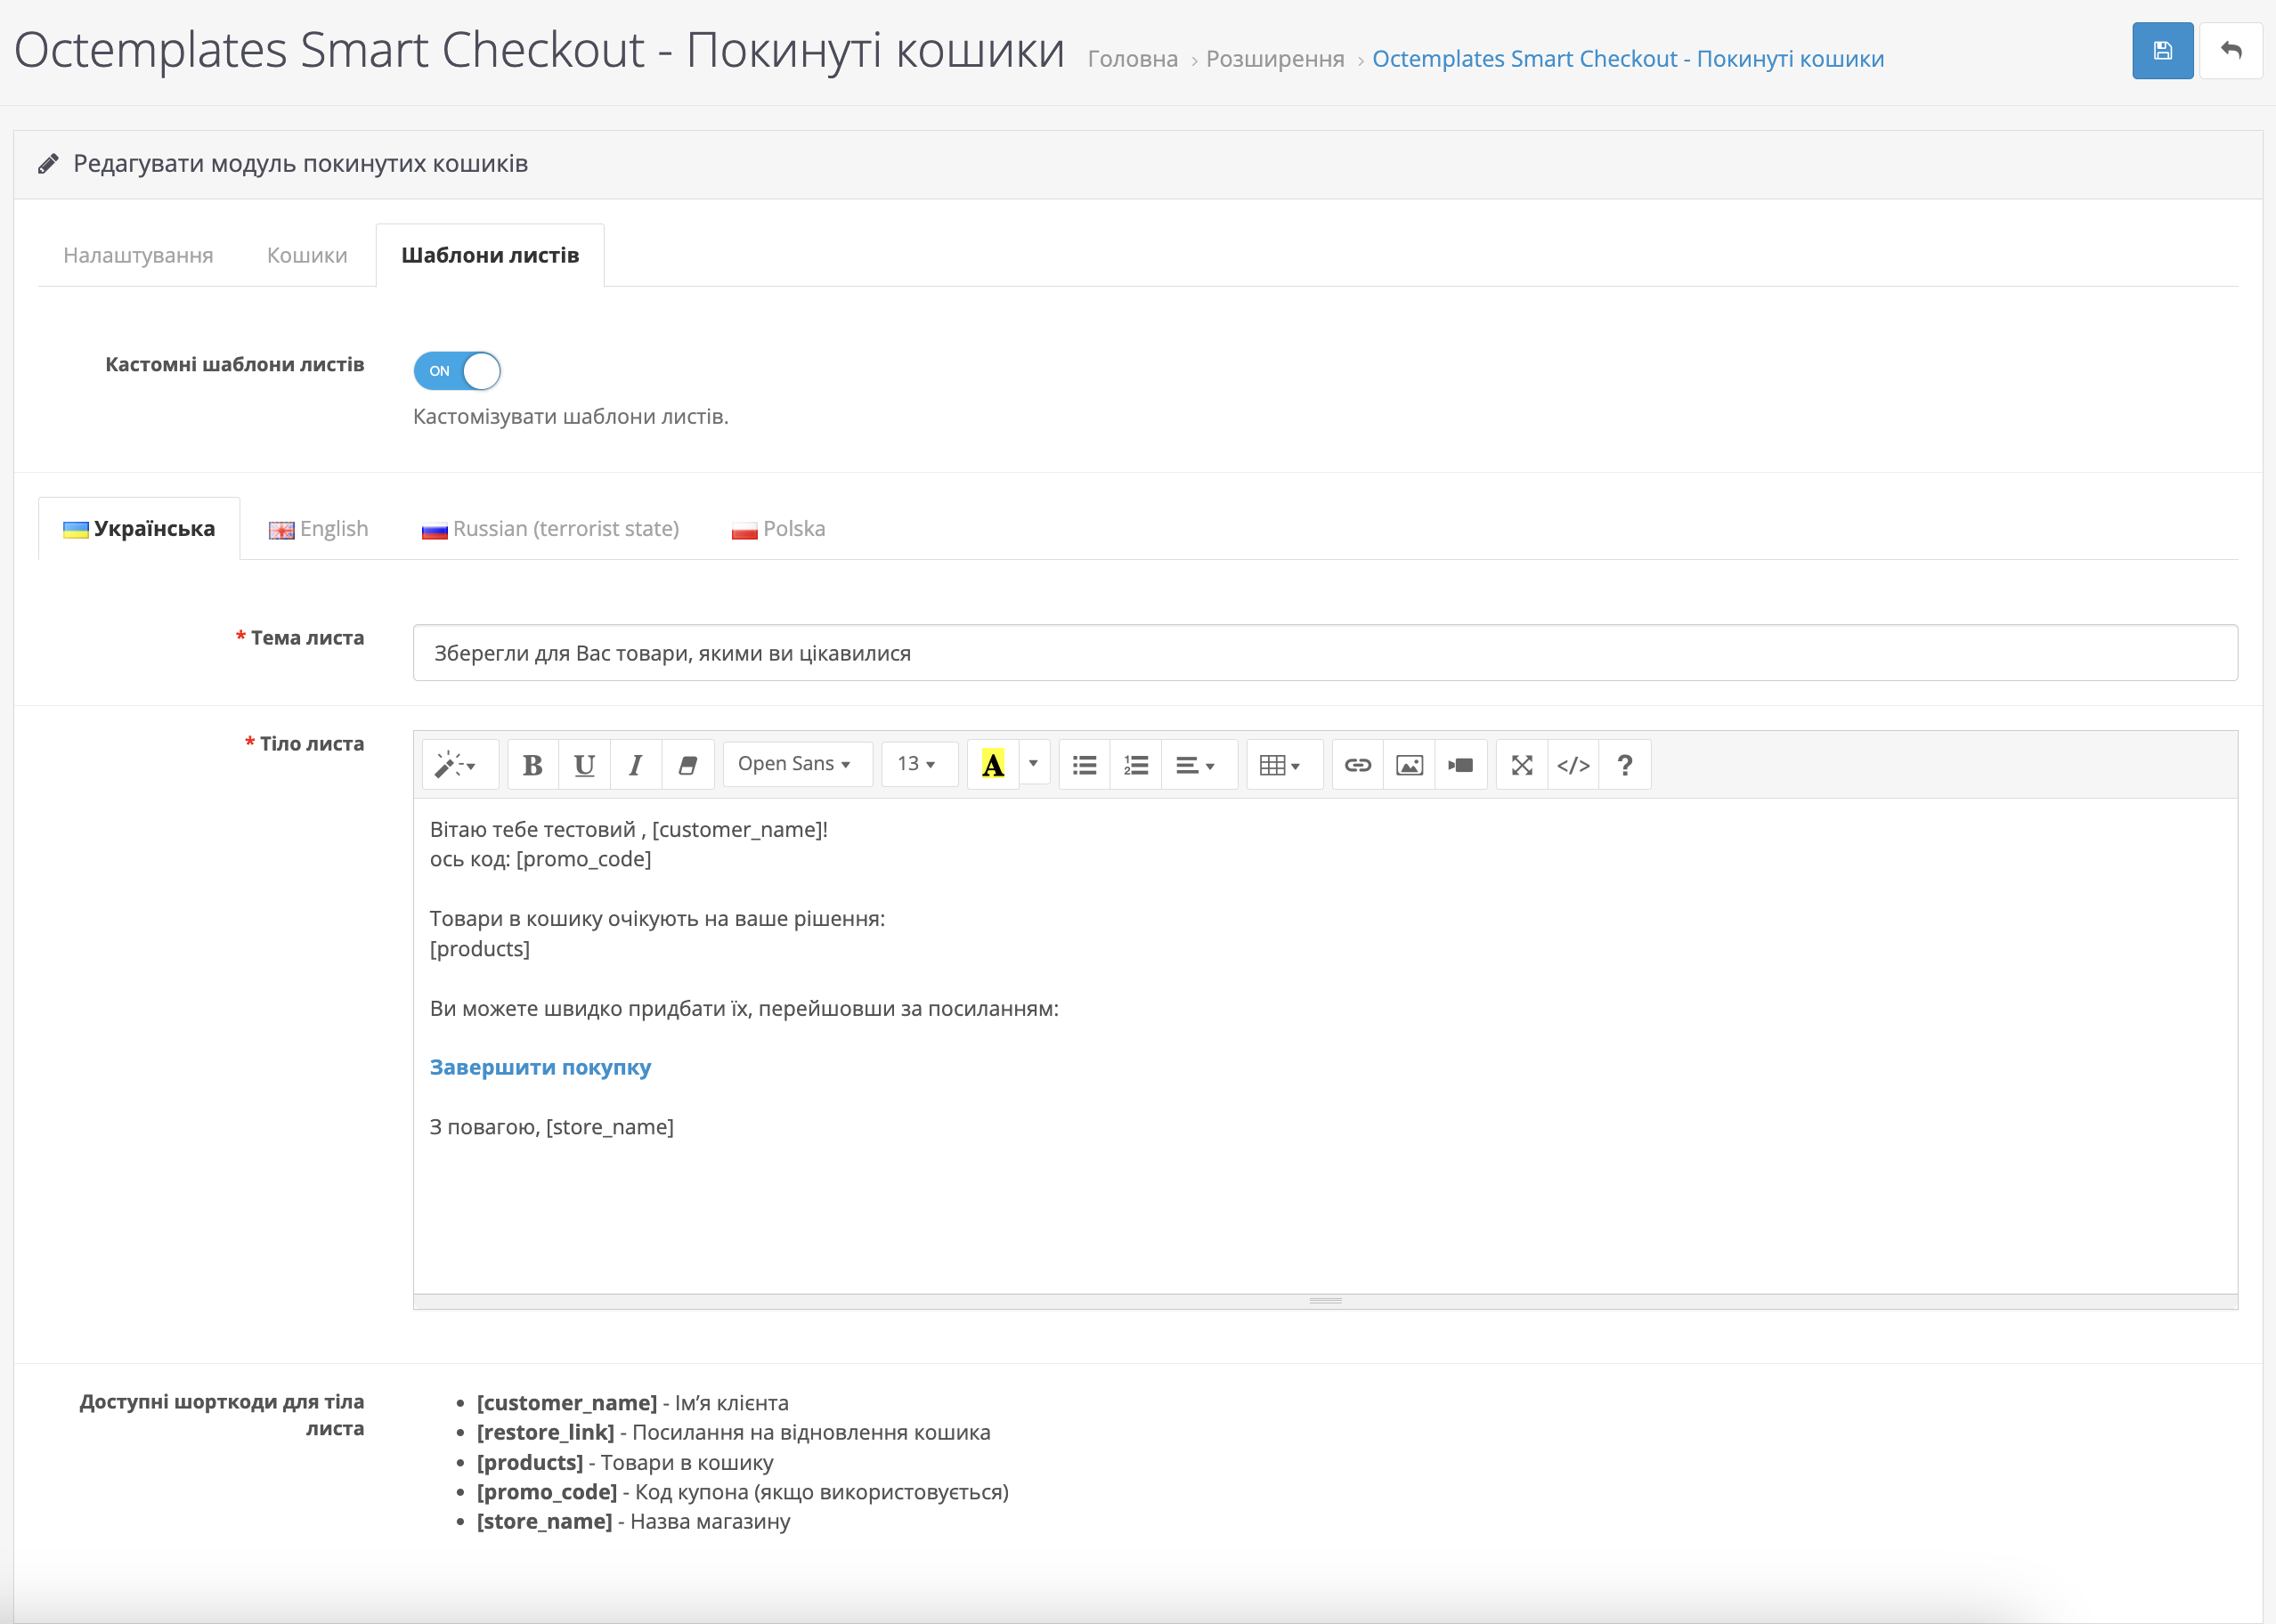Insert a link with chain icon

click(x=1357, y=765)
